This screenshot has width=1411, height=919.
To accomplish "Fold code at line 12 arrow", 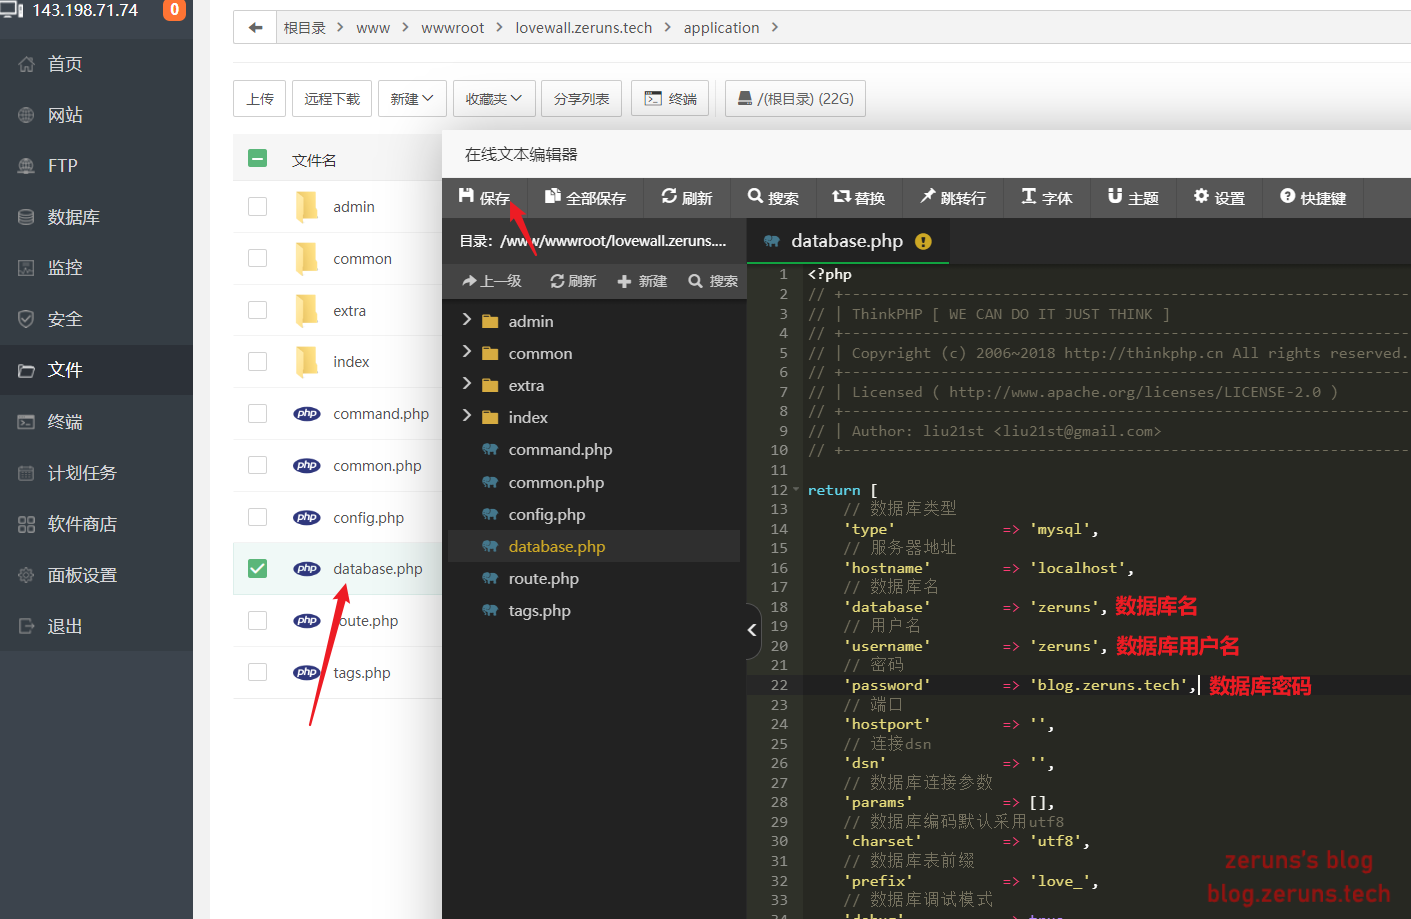I will [x=796, y=490].
